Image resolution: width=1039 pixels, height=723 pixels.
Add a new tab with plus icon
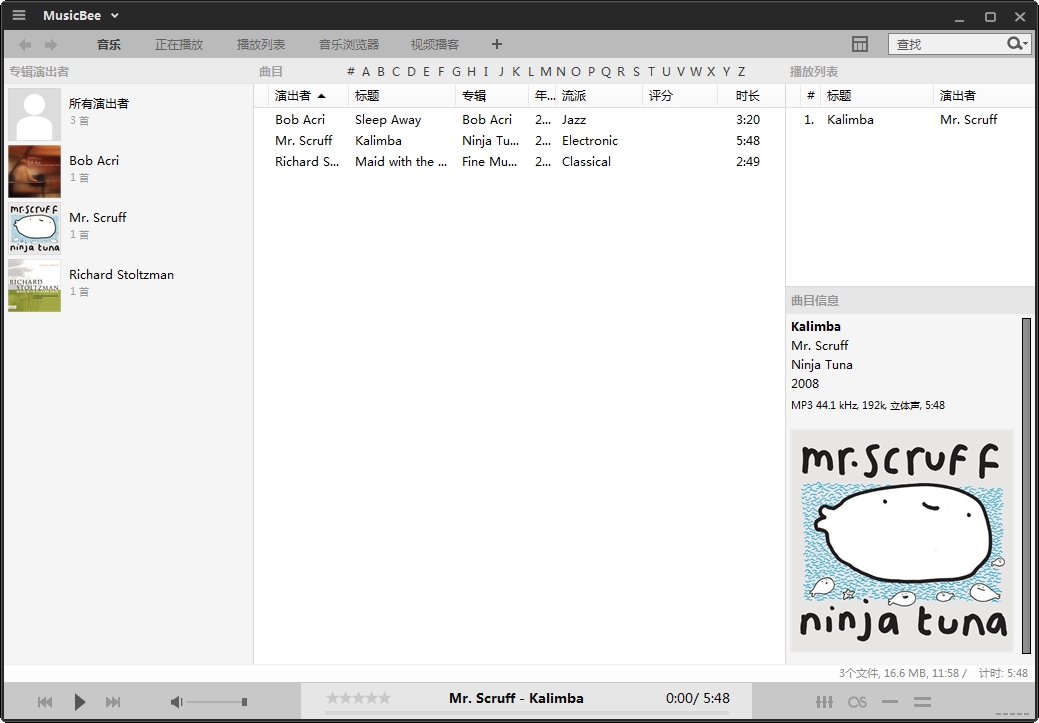point(497,44)
